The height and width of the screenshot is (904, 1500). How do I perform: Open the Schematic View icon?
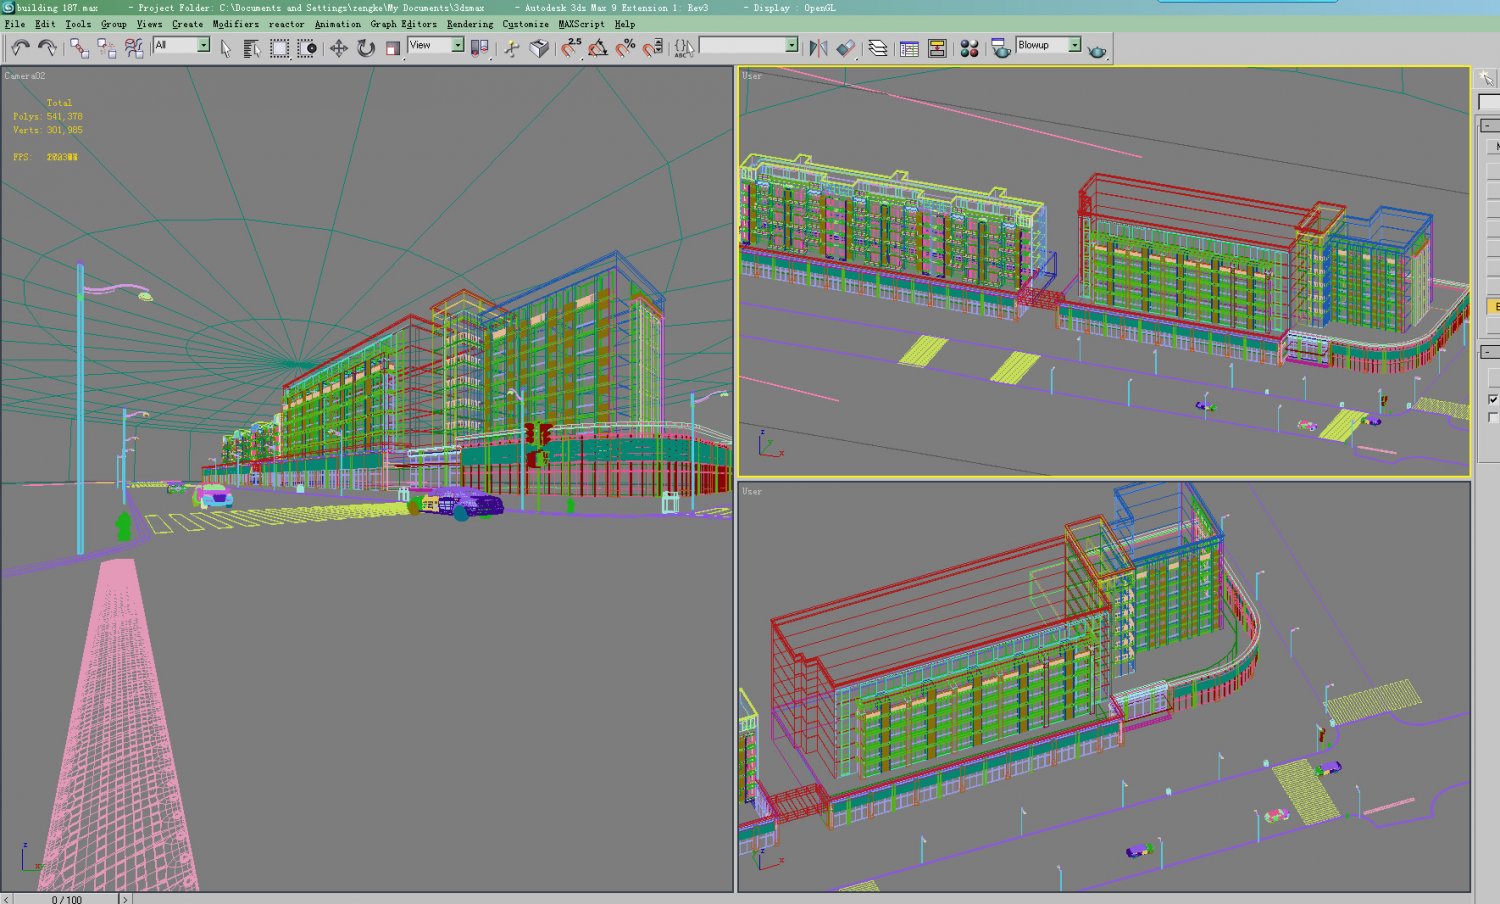click(937, 48)
